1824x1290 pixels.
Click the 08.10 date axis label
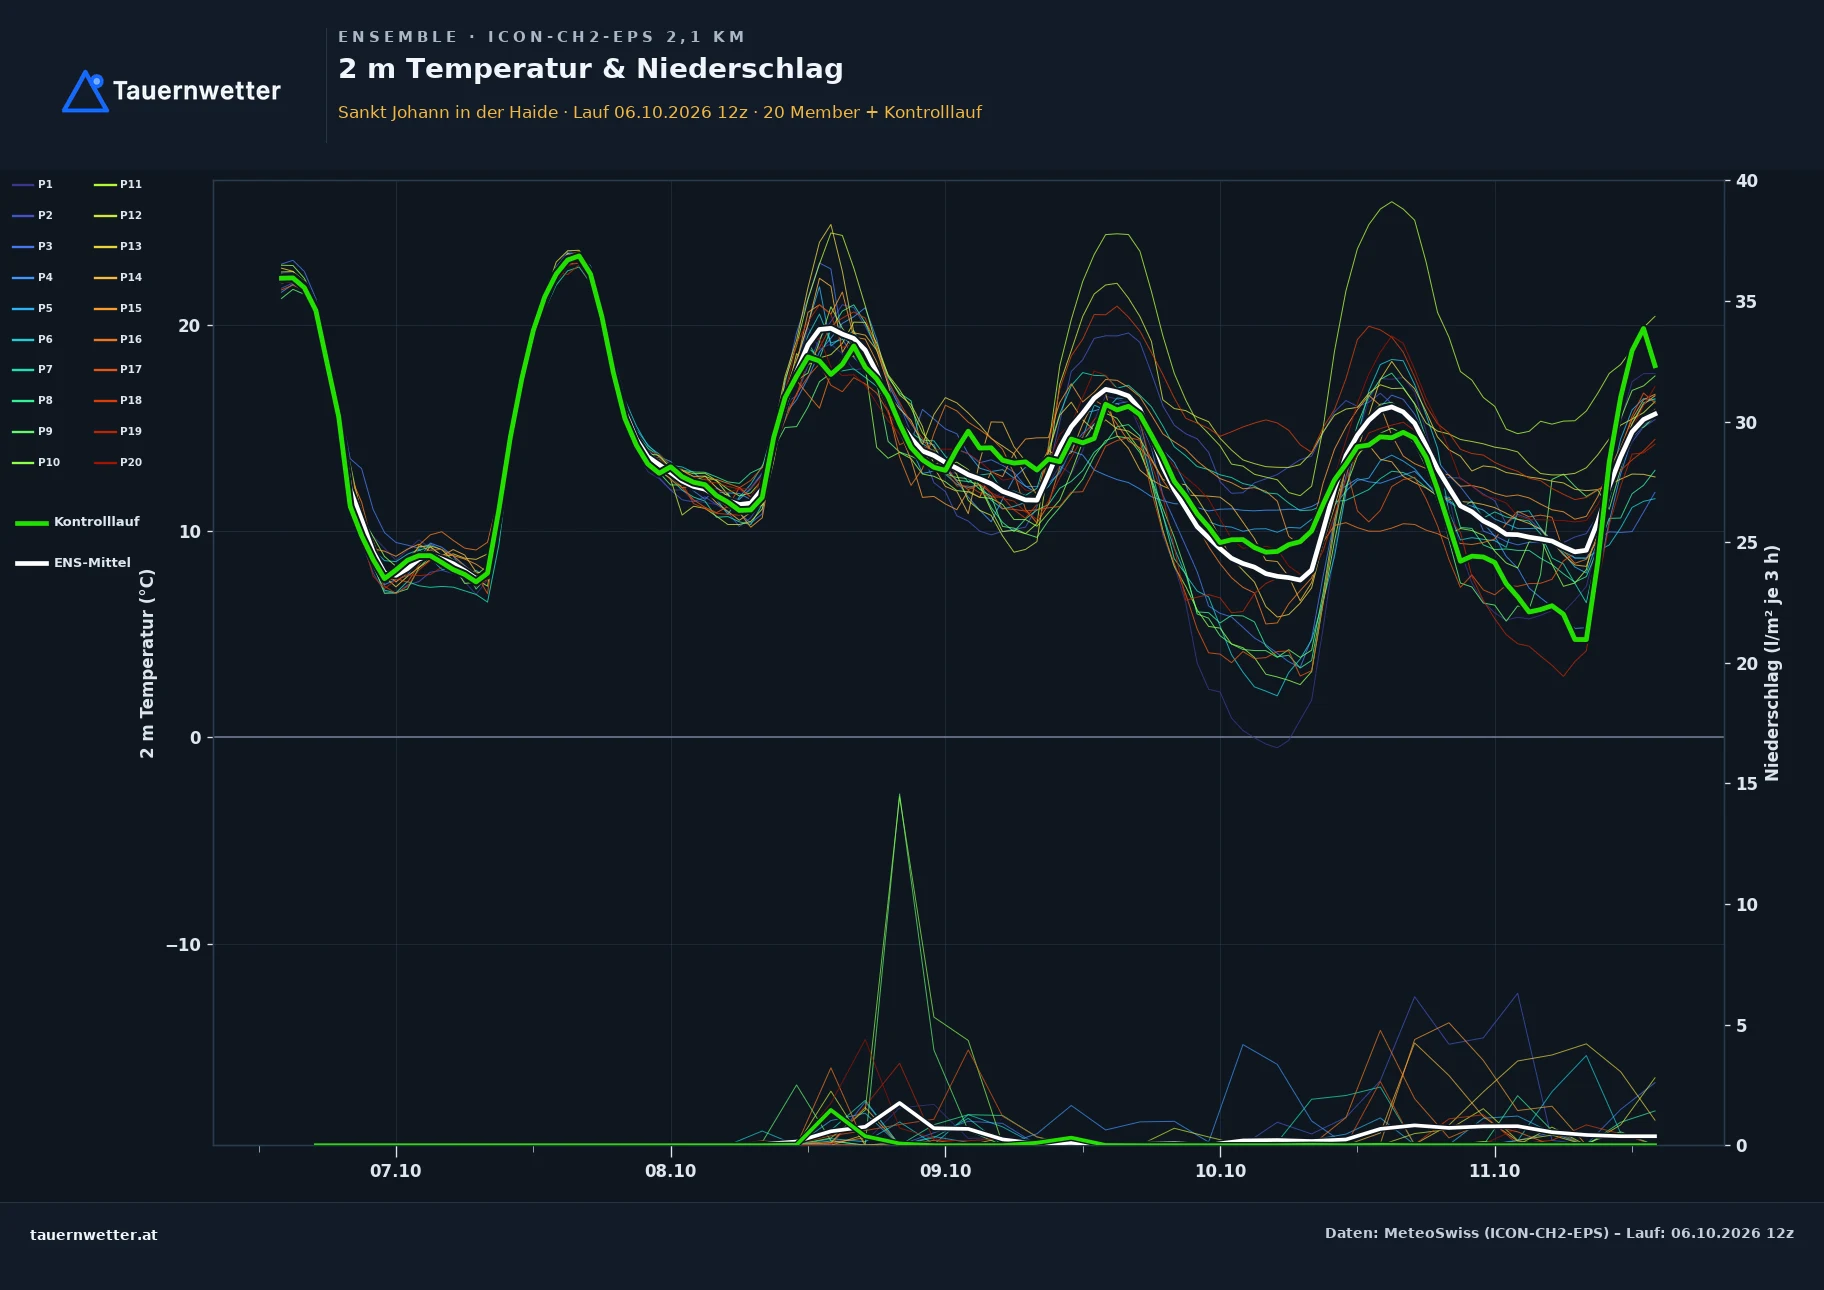click(671, 1171)
